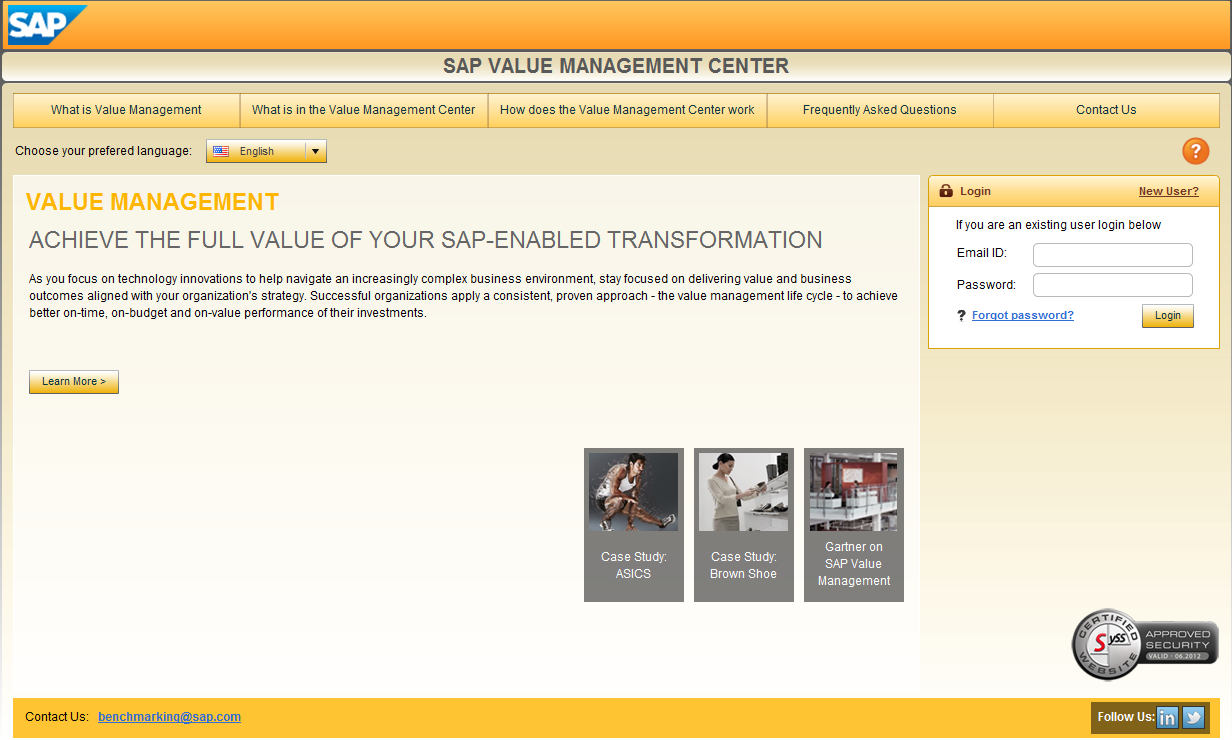Email benchmarking@sap.com via footer link
Image resolution: width=1232 pixels, height=740 pixels.
(169, 716)
